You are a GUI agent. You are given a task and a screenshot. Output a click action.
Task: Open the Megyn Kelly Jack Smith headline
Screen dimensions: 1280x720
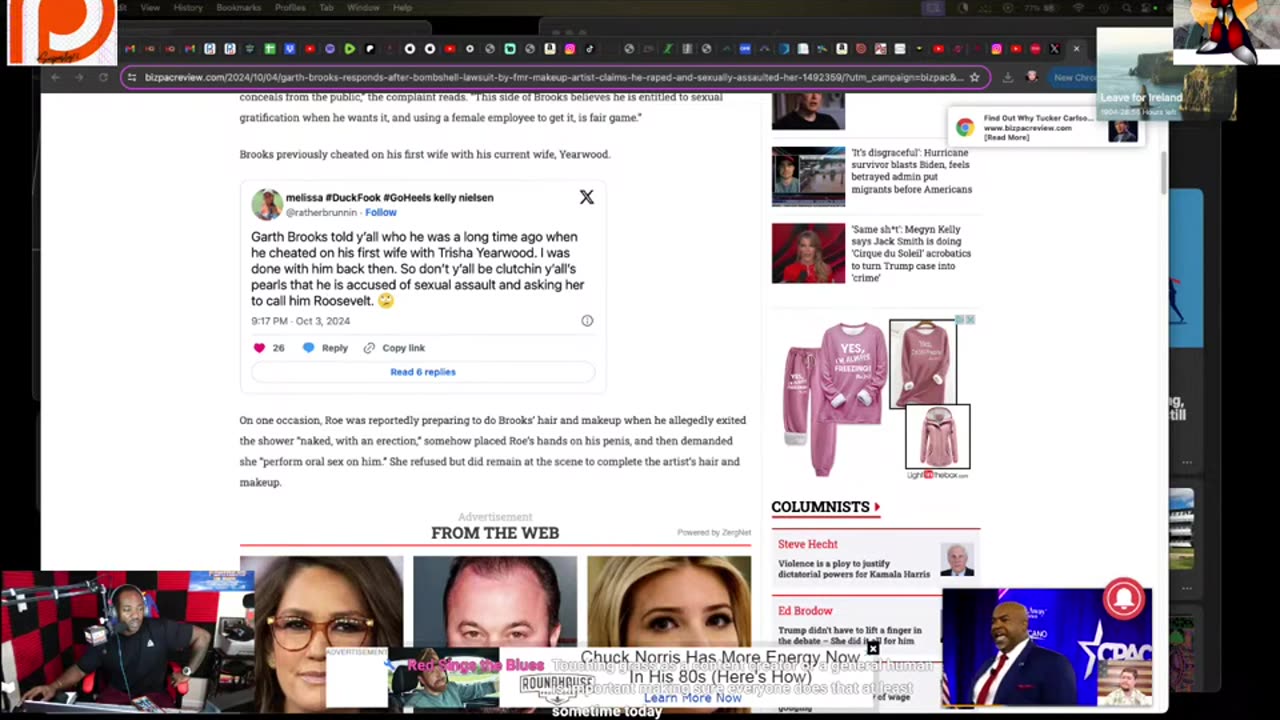pos(911,253)
